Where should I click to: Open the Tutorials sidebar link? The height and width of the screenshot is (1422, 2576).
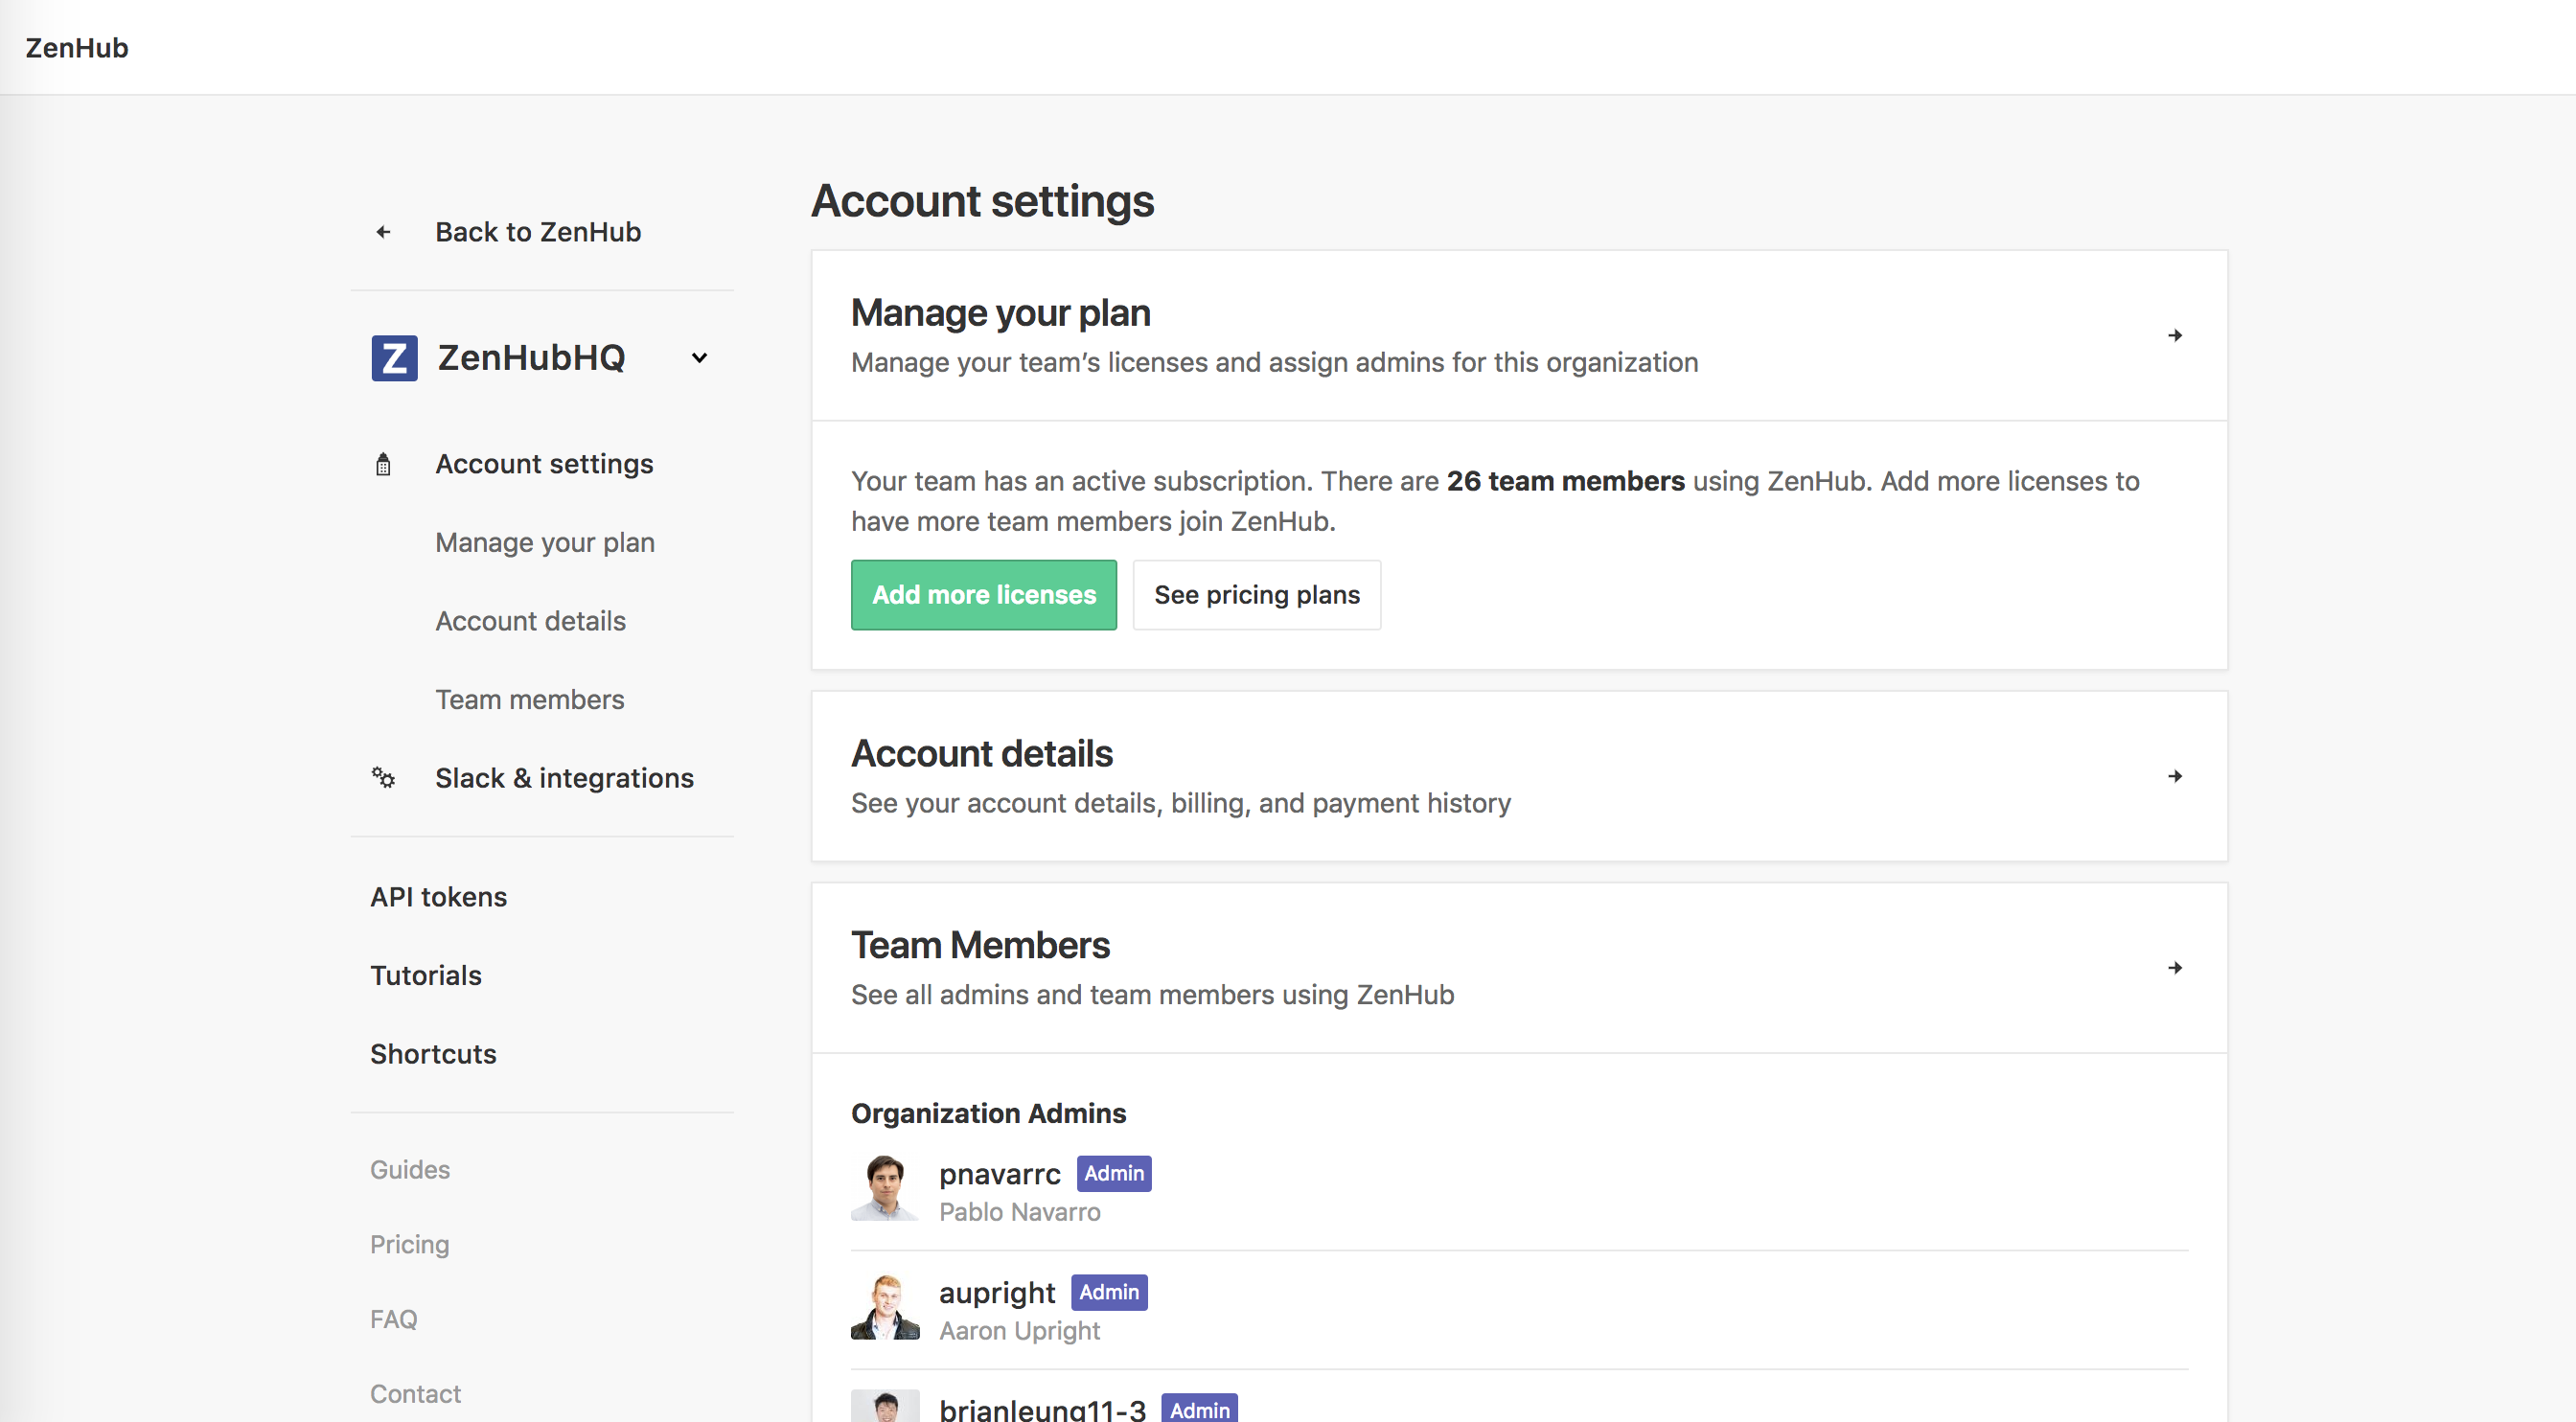pyautogui.click(x=425, y=975)
